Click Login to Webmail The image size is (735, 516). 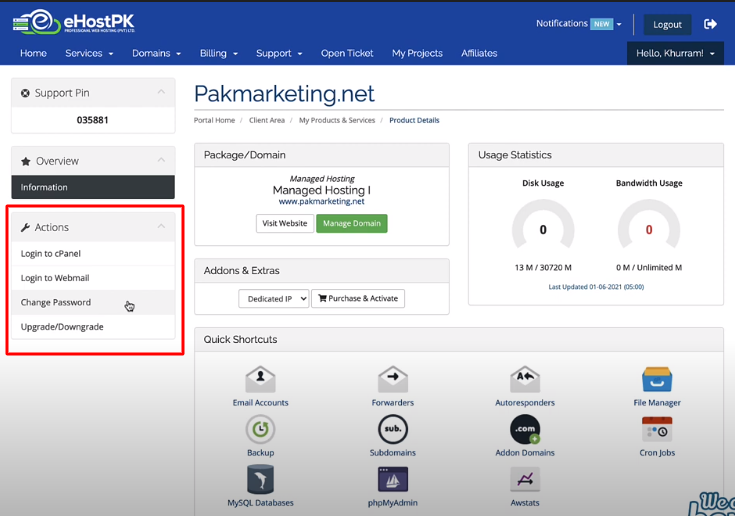pyautogui.click(x=93, y=278)
